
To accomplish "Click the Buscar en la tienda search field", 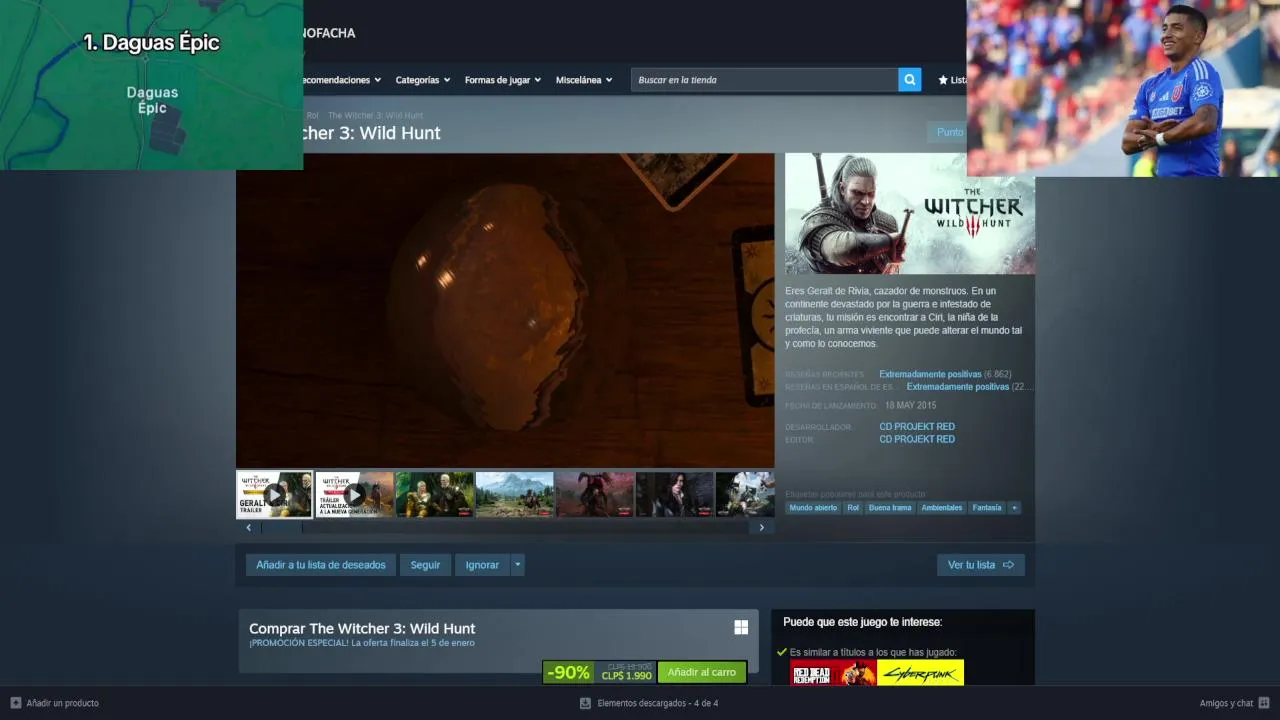I will coord(765,80).
